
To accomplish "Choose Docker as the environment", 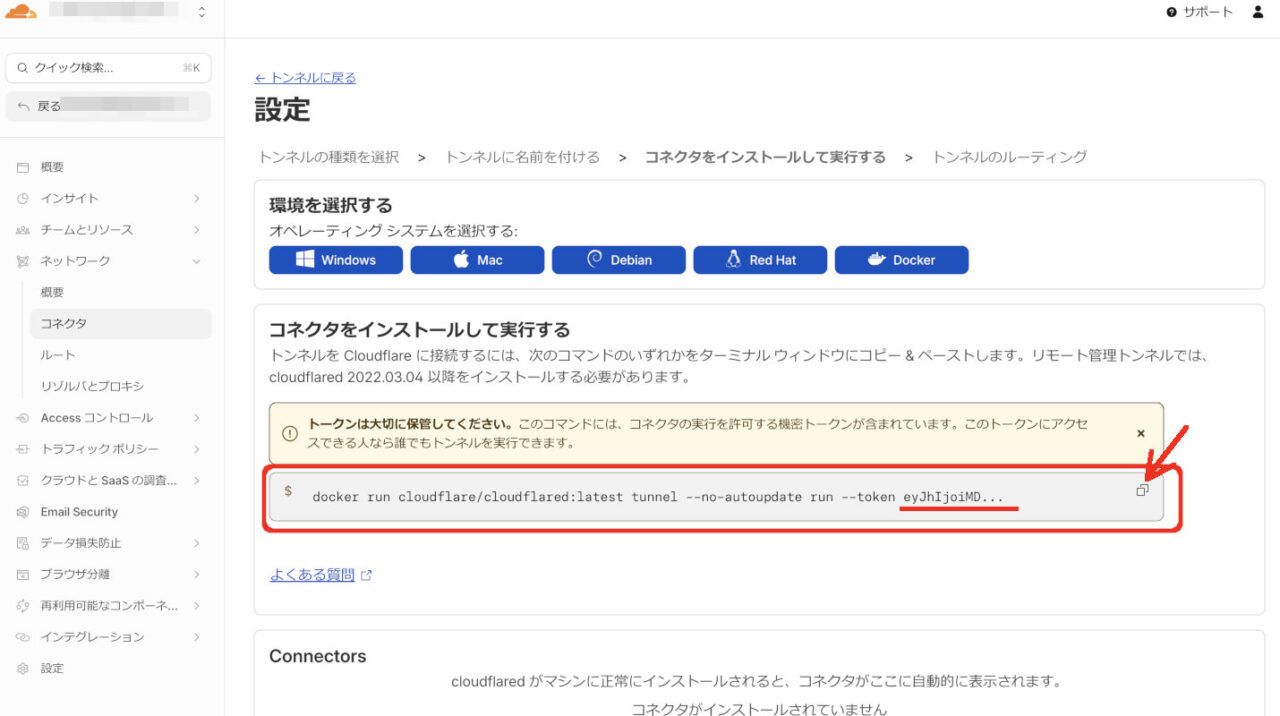I will 902,260.
